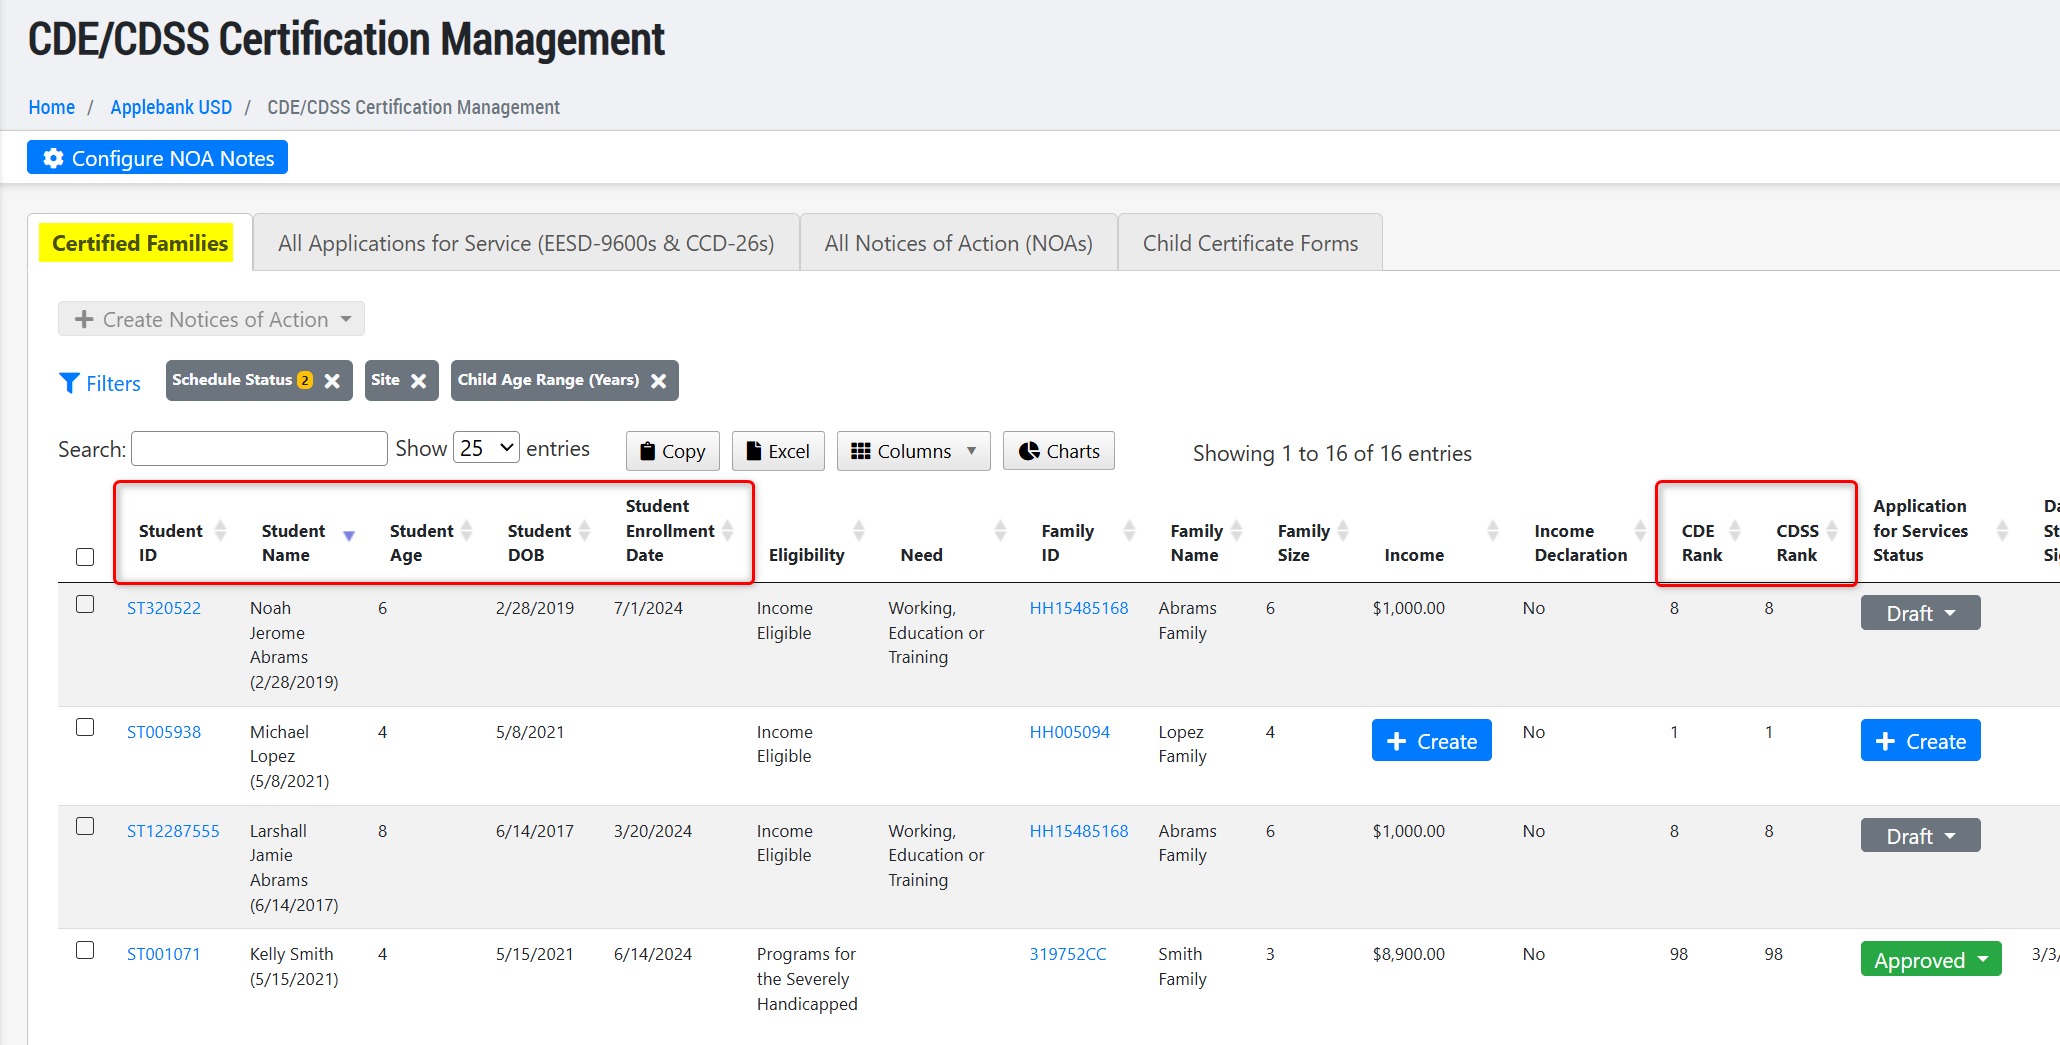
Task: Go to Home breadcrumb
Action: [51, 107]
